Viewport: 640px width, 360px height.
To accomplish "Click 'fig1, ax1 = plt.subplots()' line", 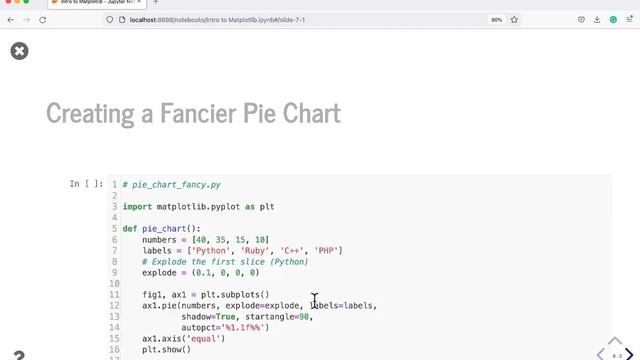I will tap(206, 295).
